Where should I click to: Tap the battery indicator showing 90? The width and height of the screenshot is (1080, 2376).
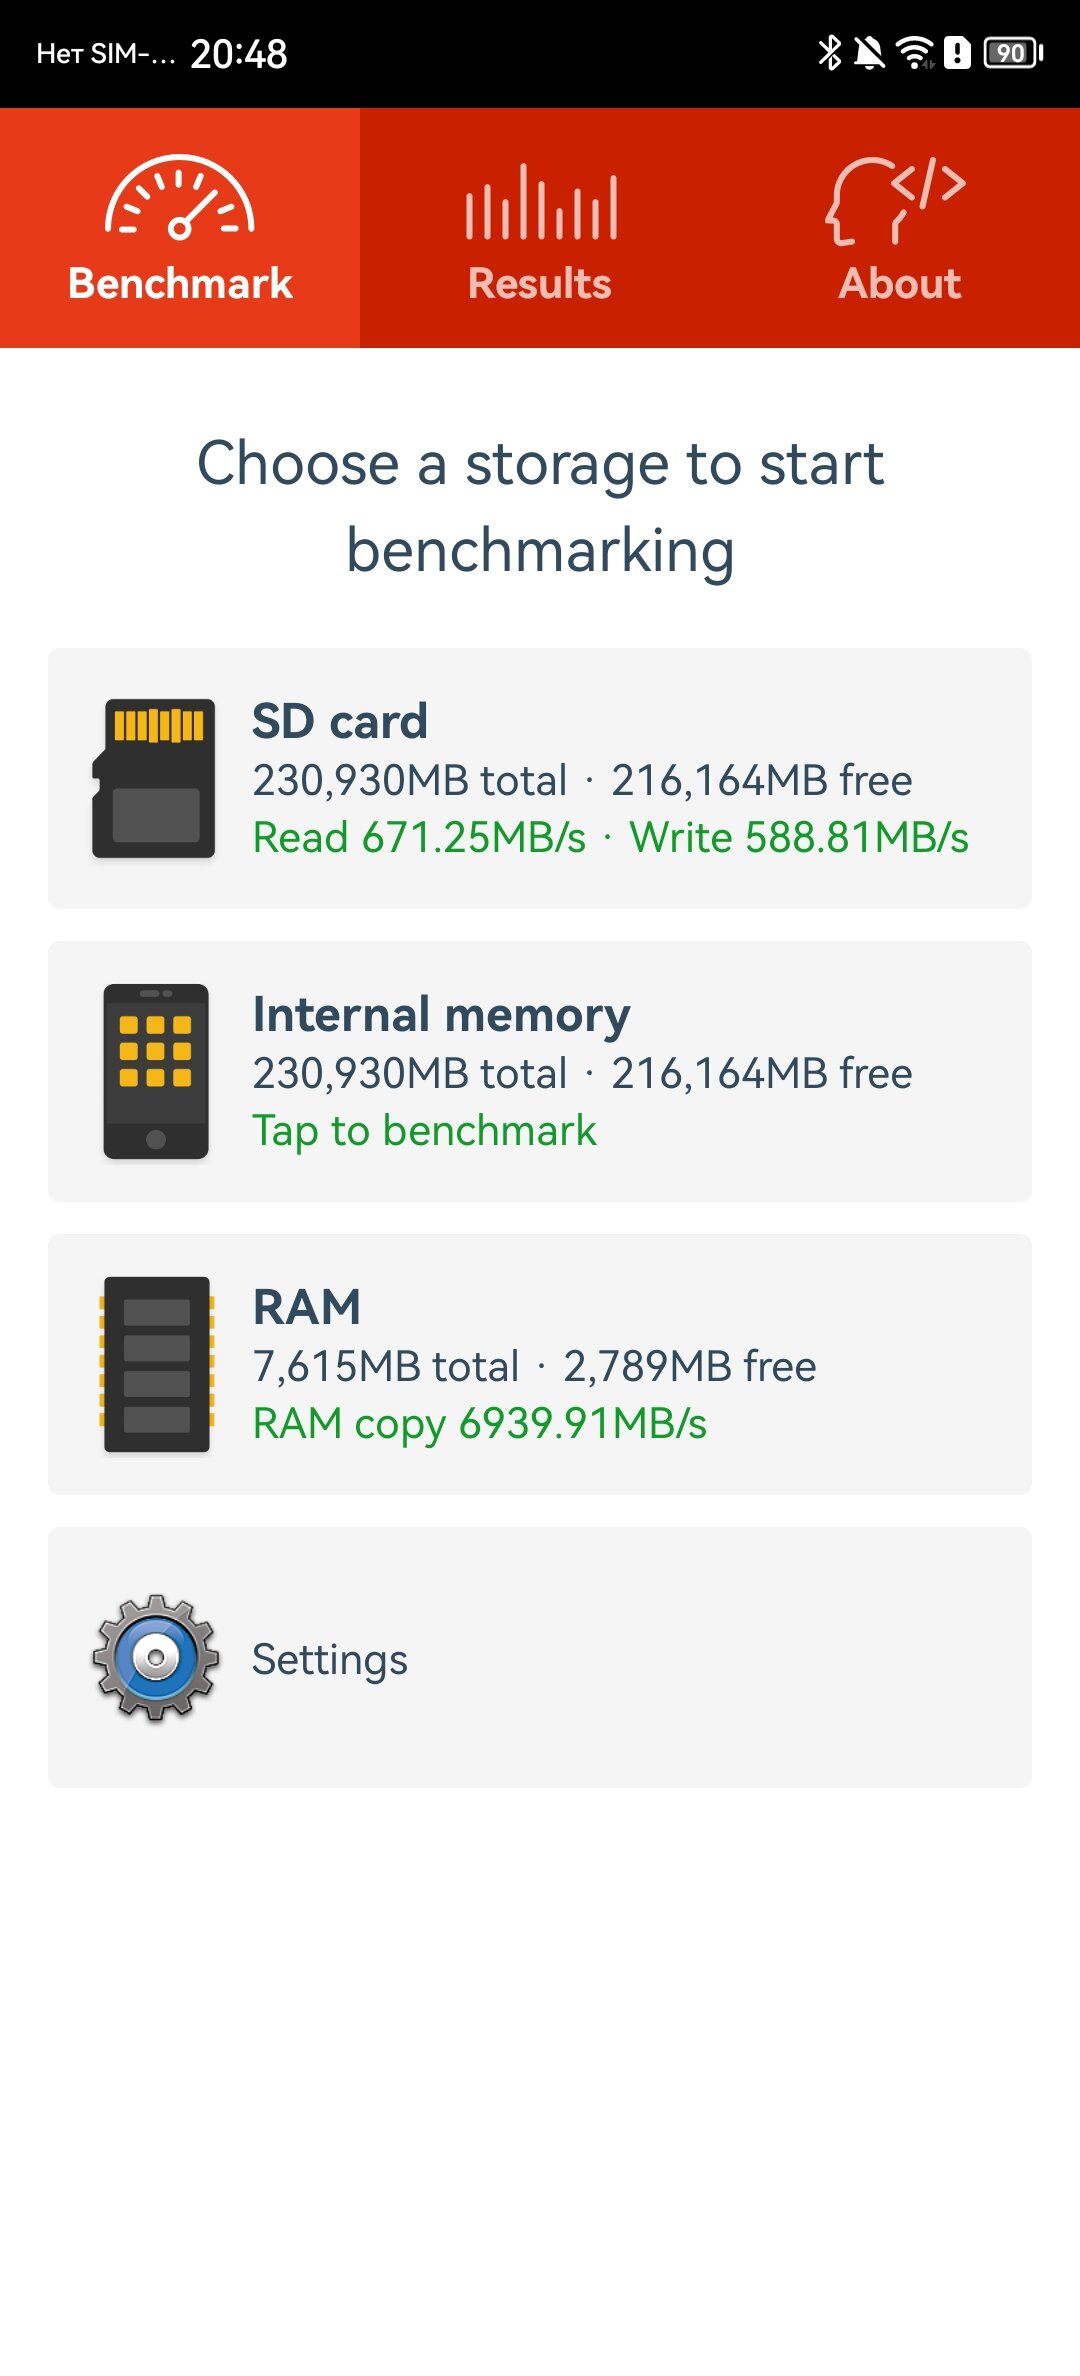pos(1013,53)
